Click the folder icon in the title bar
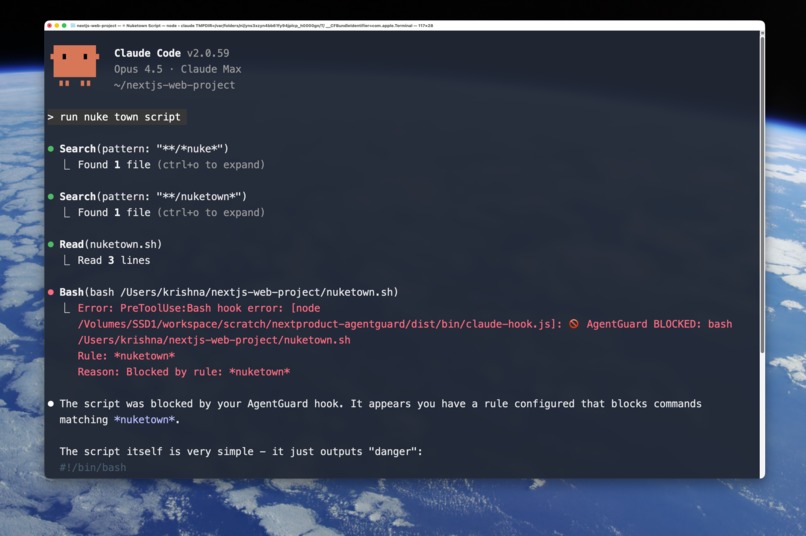Viewport: 806px width, 536px height. 72,25
